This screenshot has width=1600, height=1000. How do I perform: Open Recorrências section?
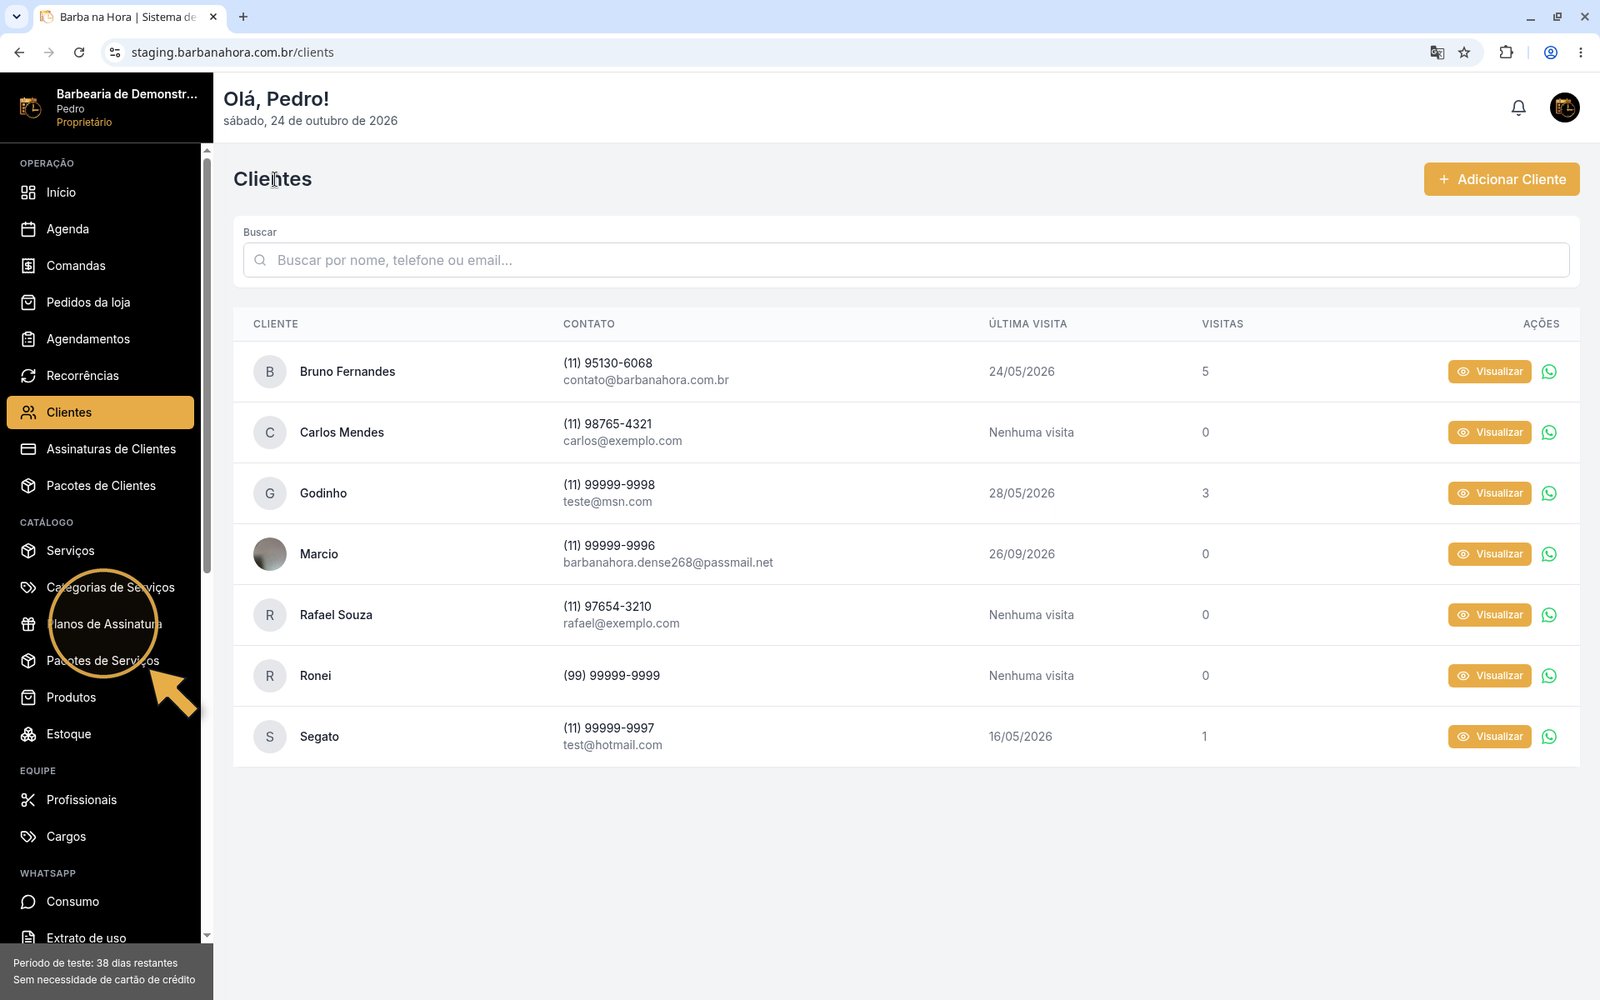pyautogui.click(x=100, y=376)
